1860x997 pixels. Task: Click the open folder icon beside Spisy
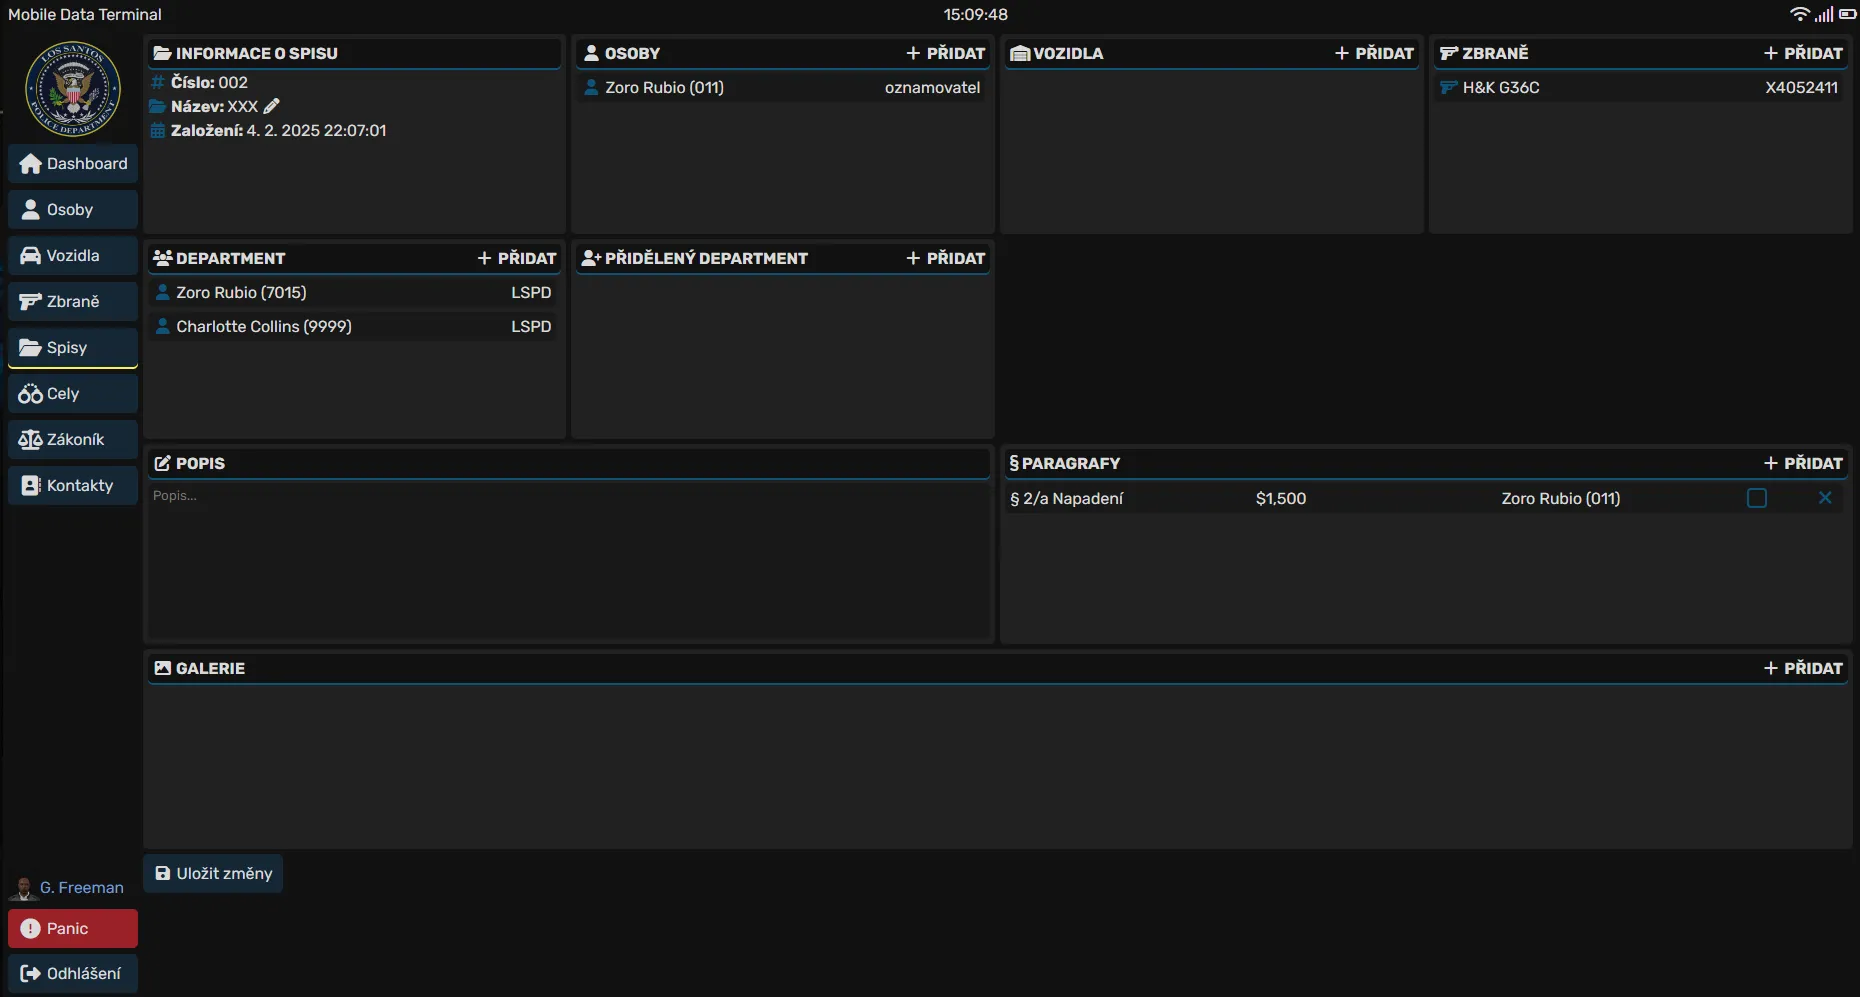click(x=31, y=348)
